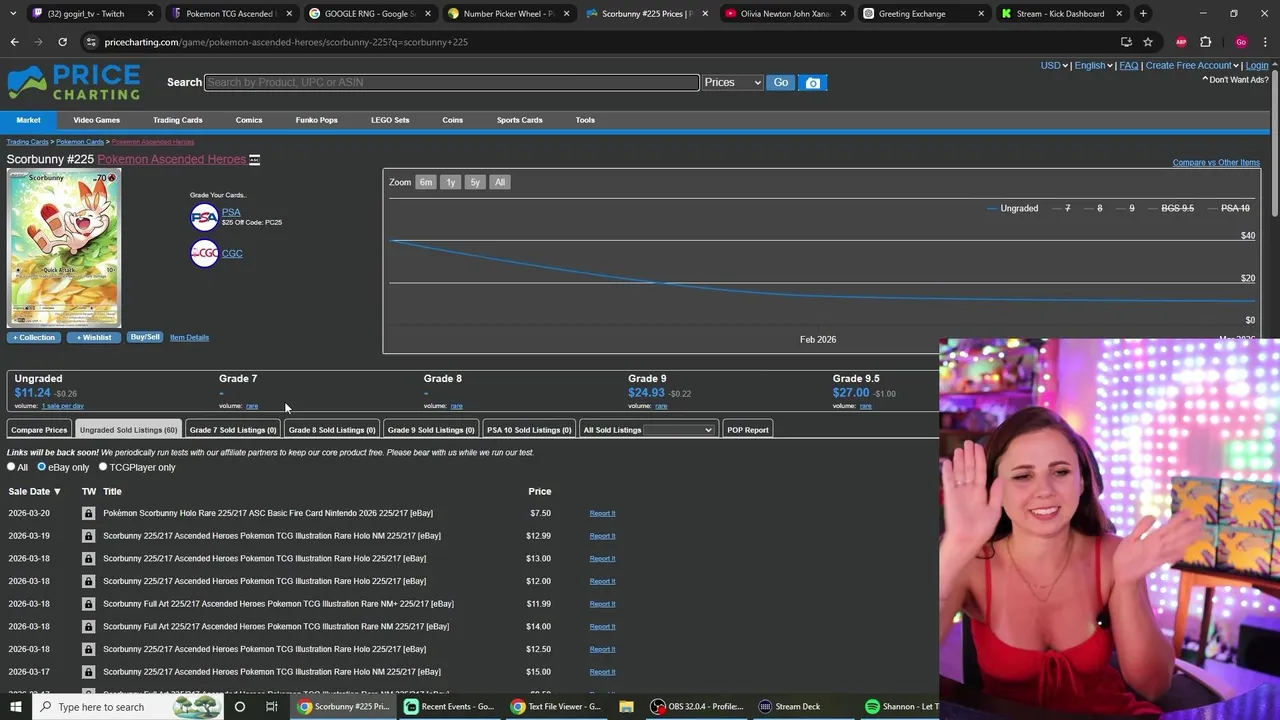1280x720 pixels.
Task: Click the product search input field
Action: (x=452, y=82)
